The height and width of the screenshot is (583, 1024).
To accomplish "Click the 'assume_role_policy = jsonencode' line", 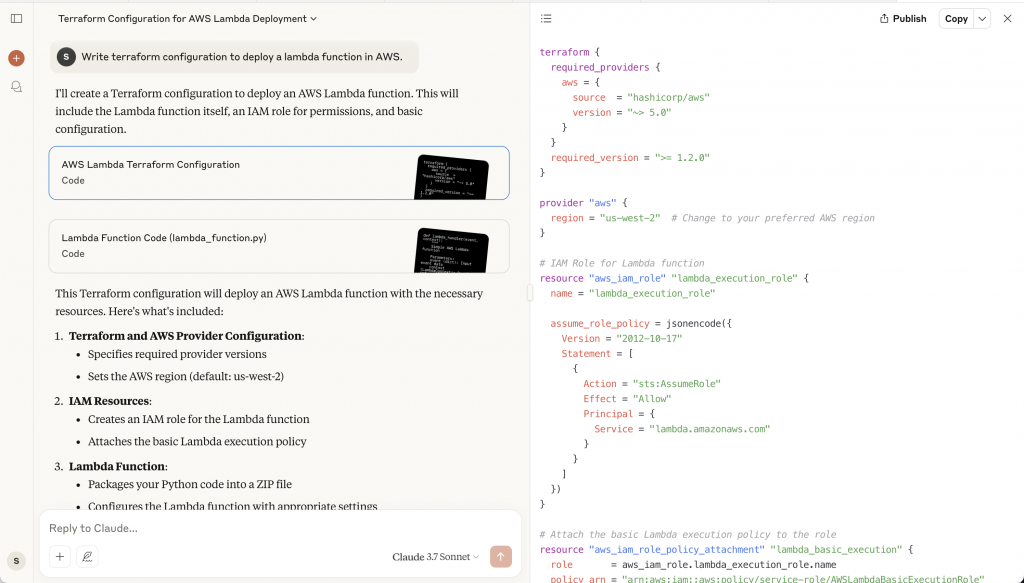I will tap(641, 324).
